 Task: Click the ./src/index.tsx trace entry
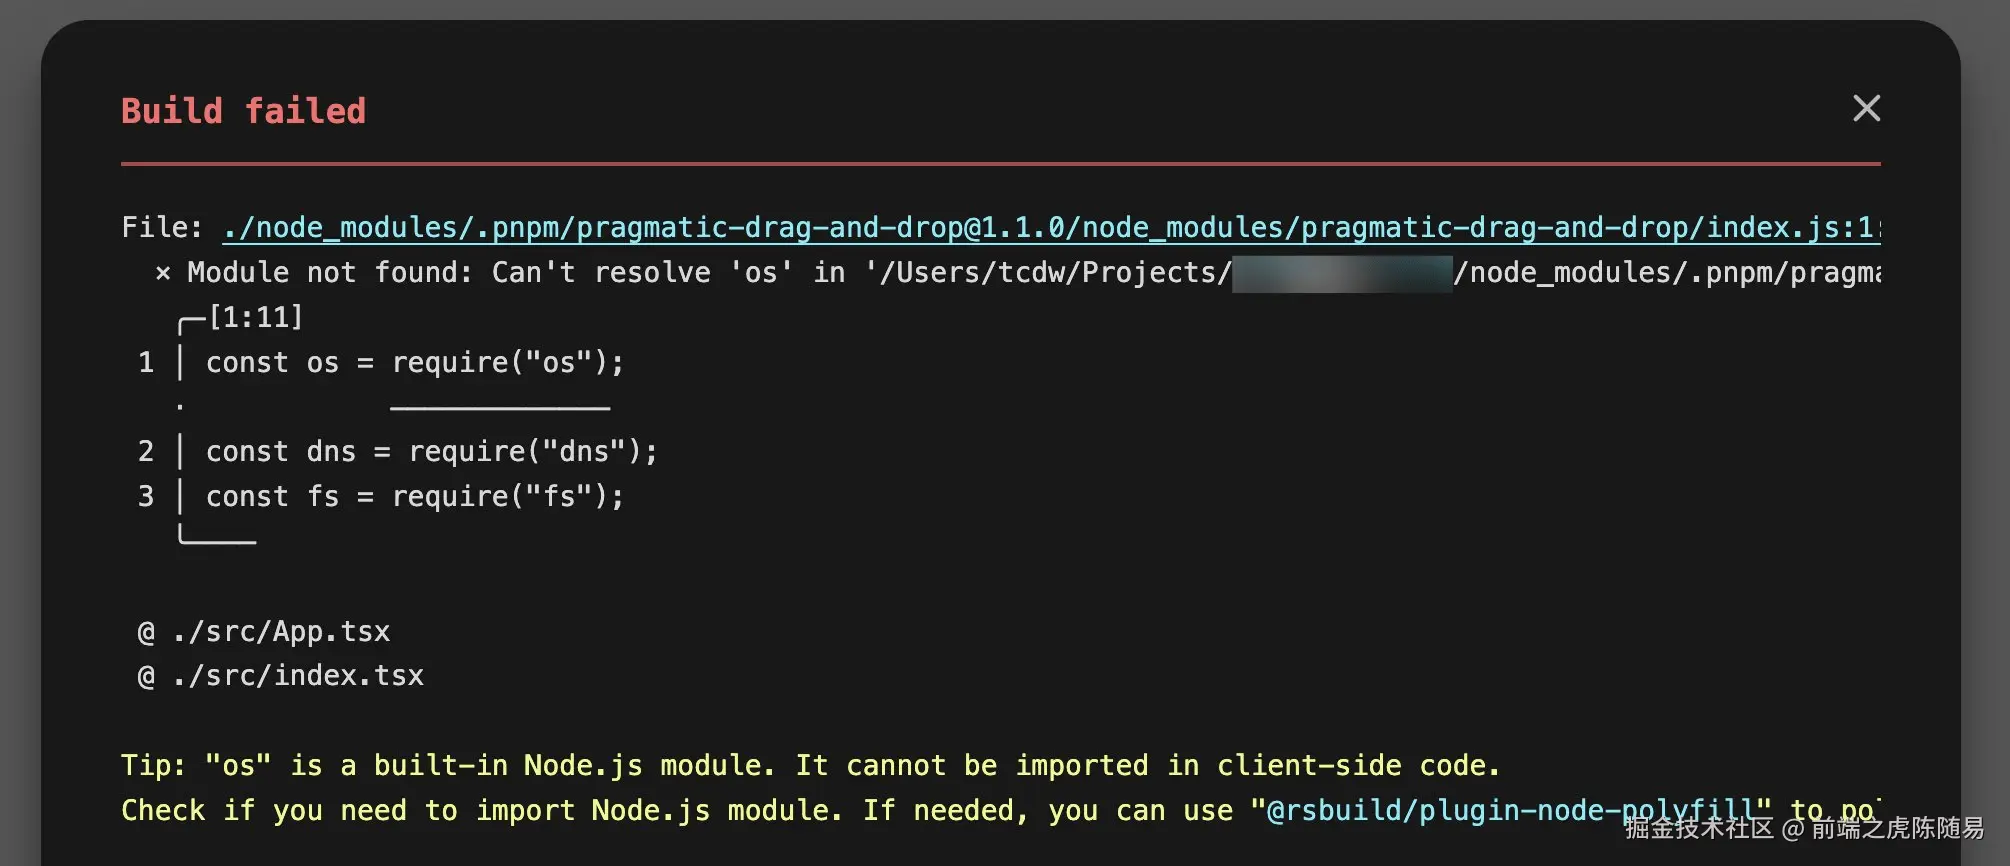tap(298, 676)
